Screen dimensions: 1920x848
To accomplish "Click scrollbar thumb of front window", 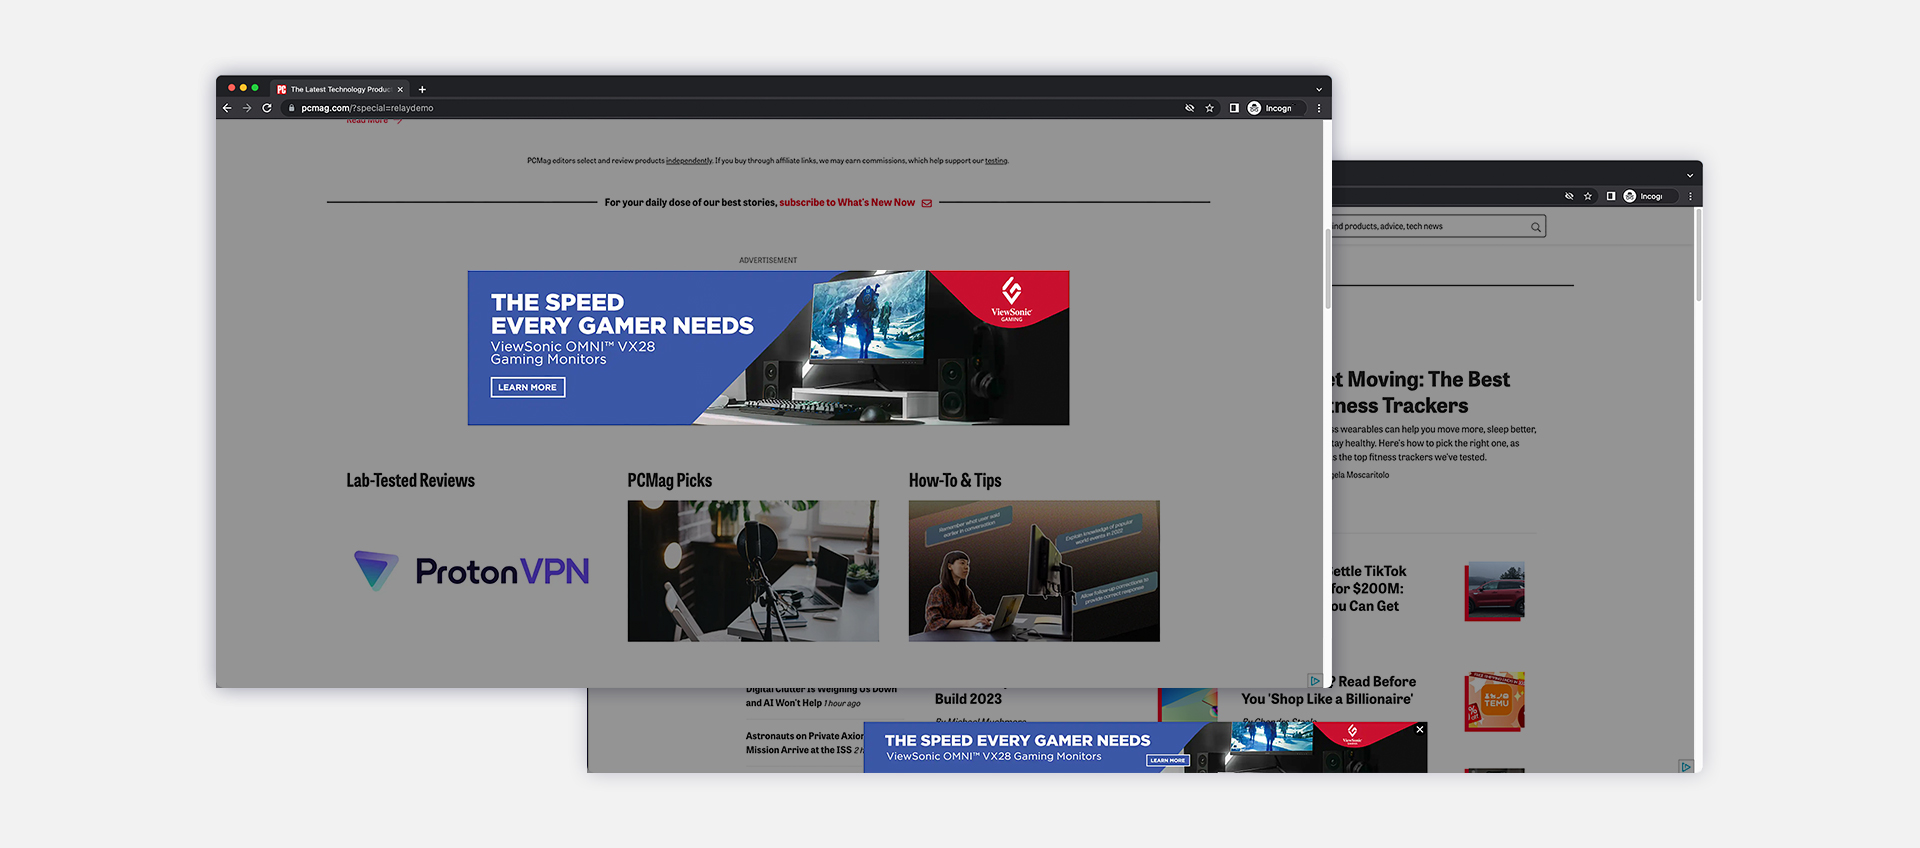I will pyautogui.click(x=1328, y=268).
